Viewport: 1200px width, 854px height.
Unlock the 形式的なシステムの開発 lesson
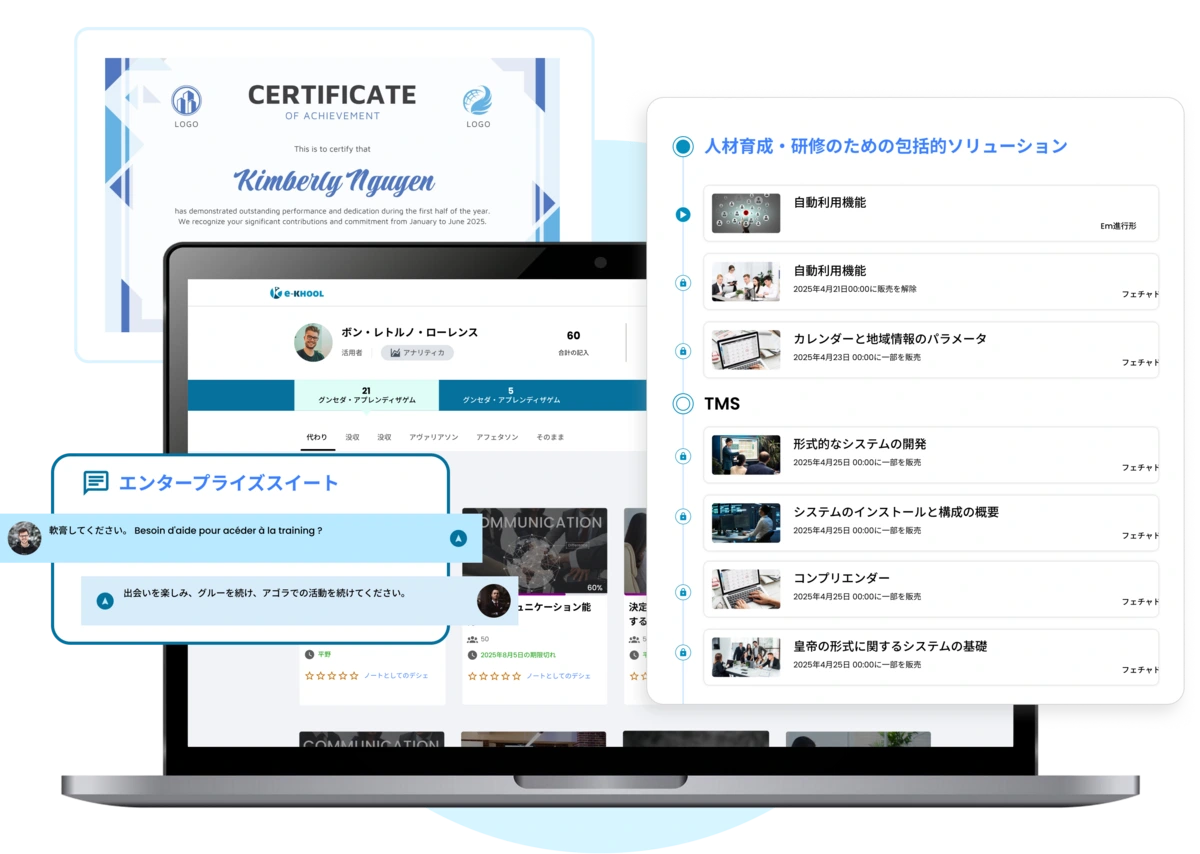click(x=681, y=455)
